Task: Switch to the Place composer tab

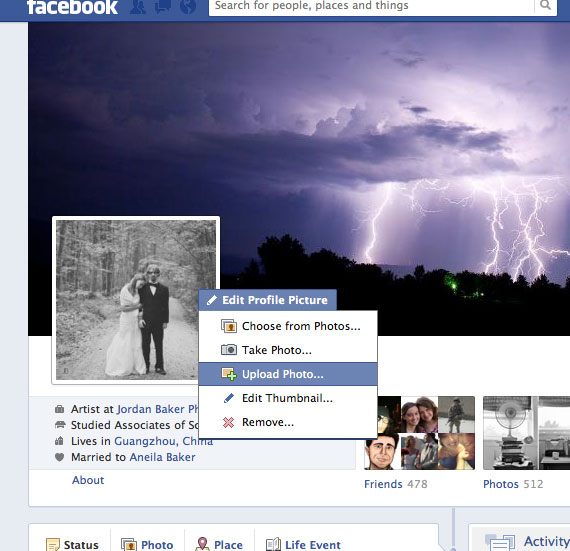Action: (219, 544)
